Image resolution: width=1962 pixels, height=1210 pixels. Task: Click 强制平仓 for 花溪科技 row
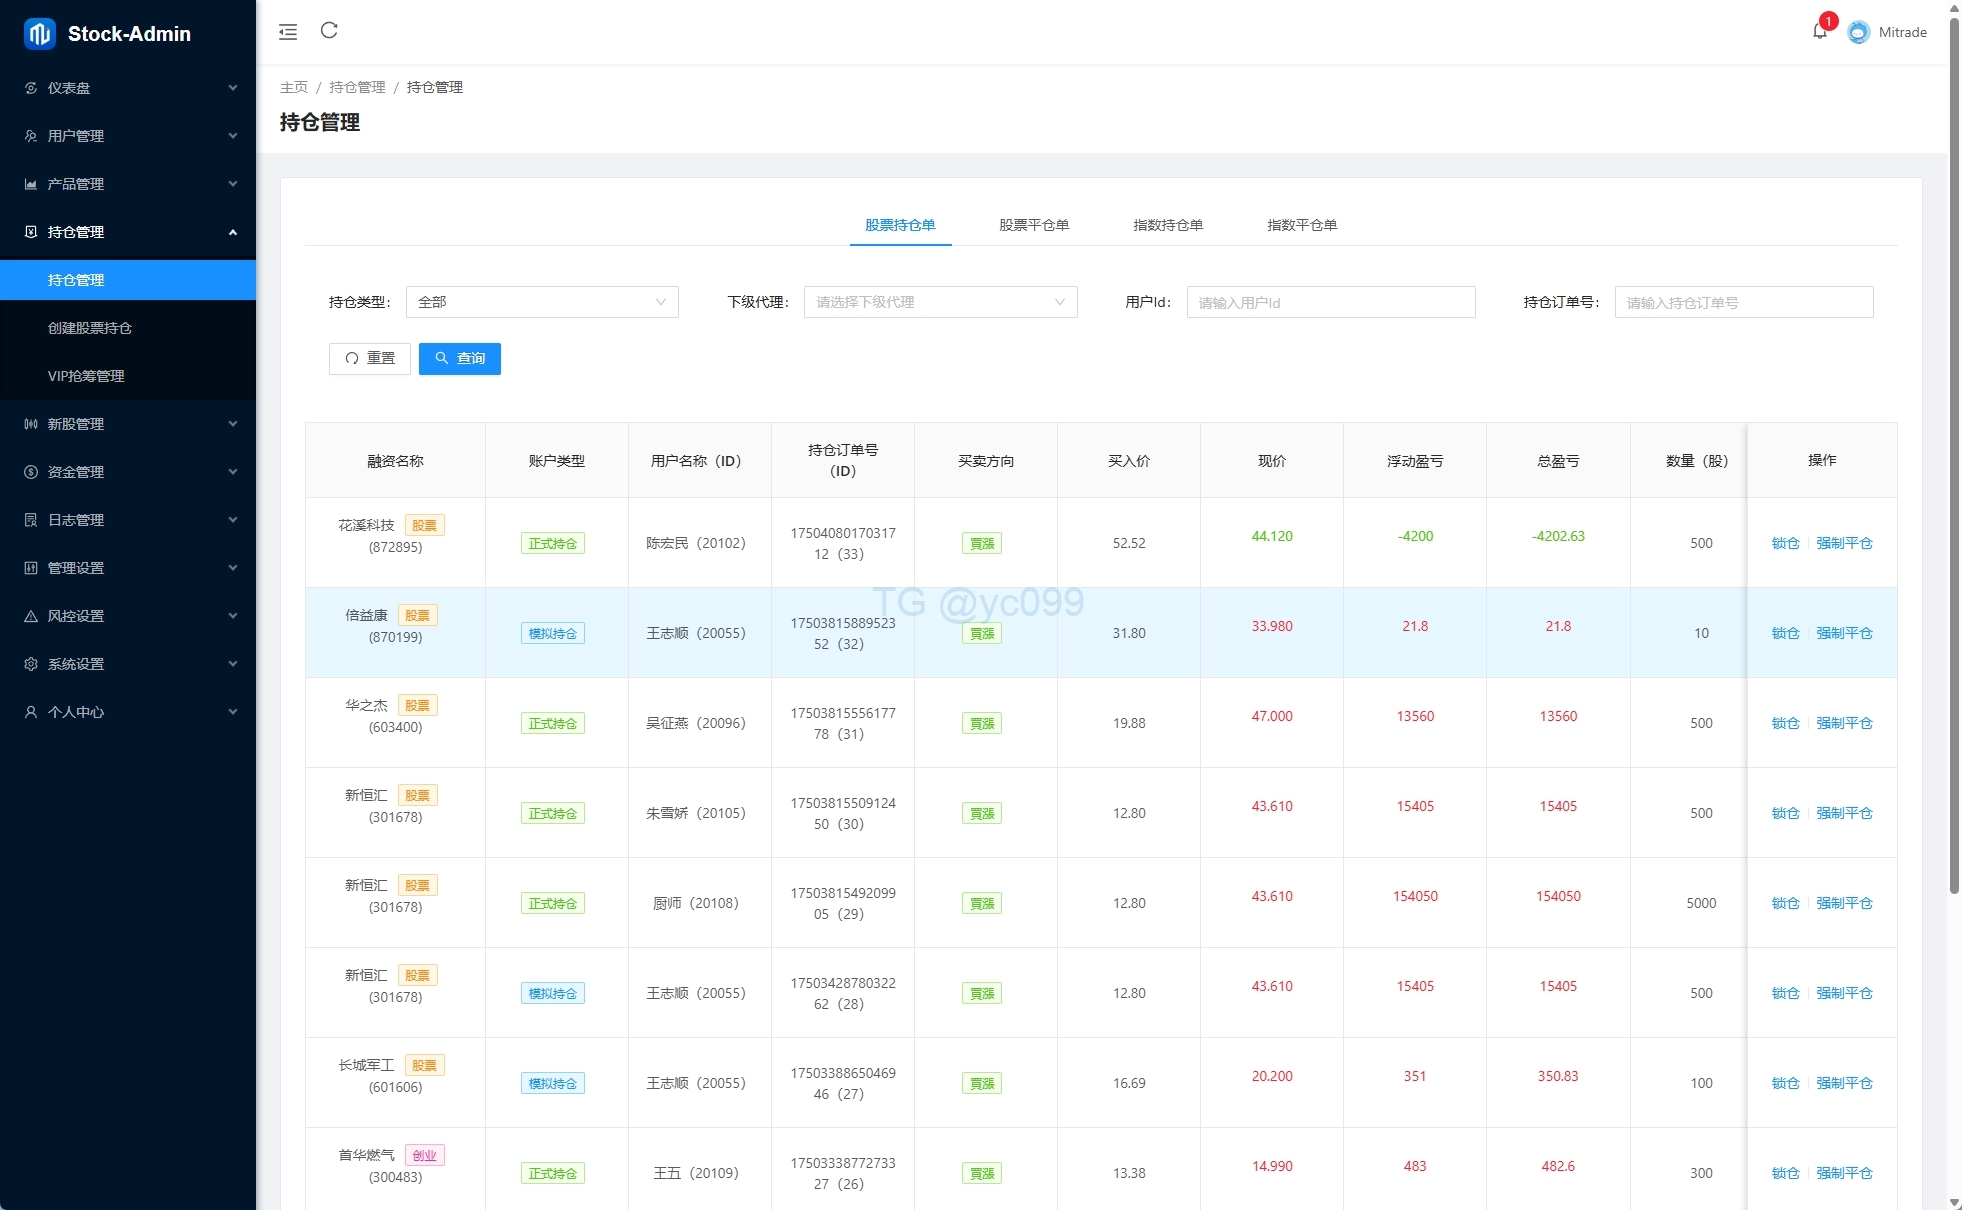click(x=1844, y=543)
